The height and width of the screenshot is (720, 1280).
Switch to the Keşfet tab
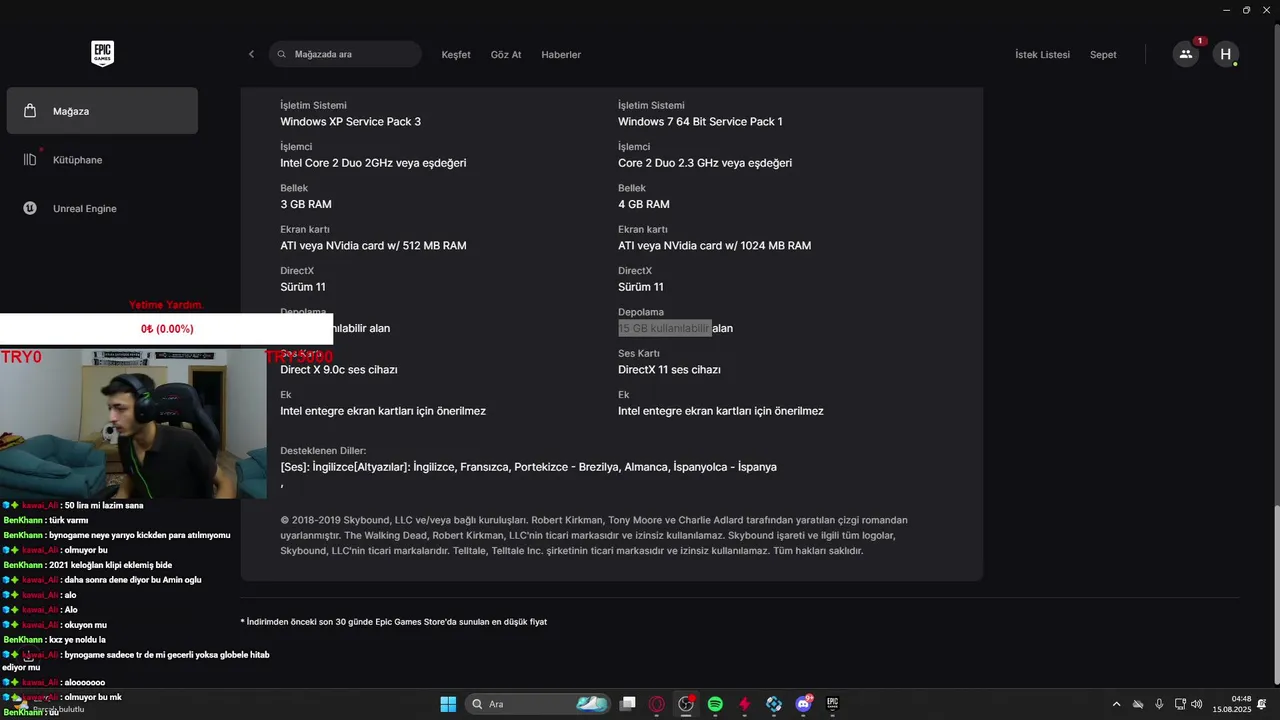456,54
